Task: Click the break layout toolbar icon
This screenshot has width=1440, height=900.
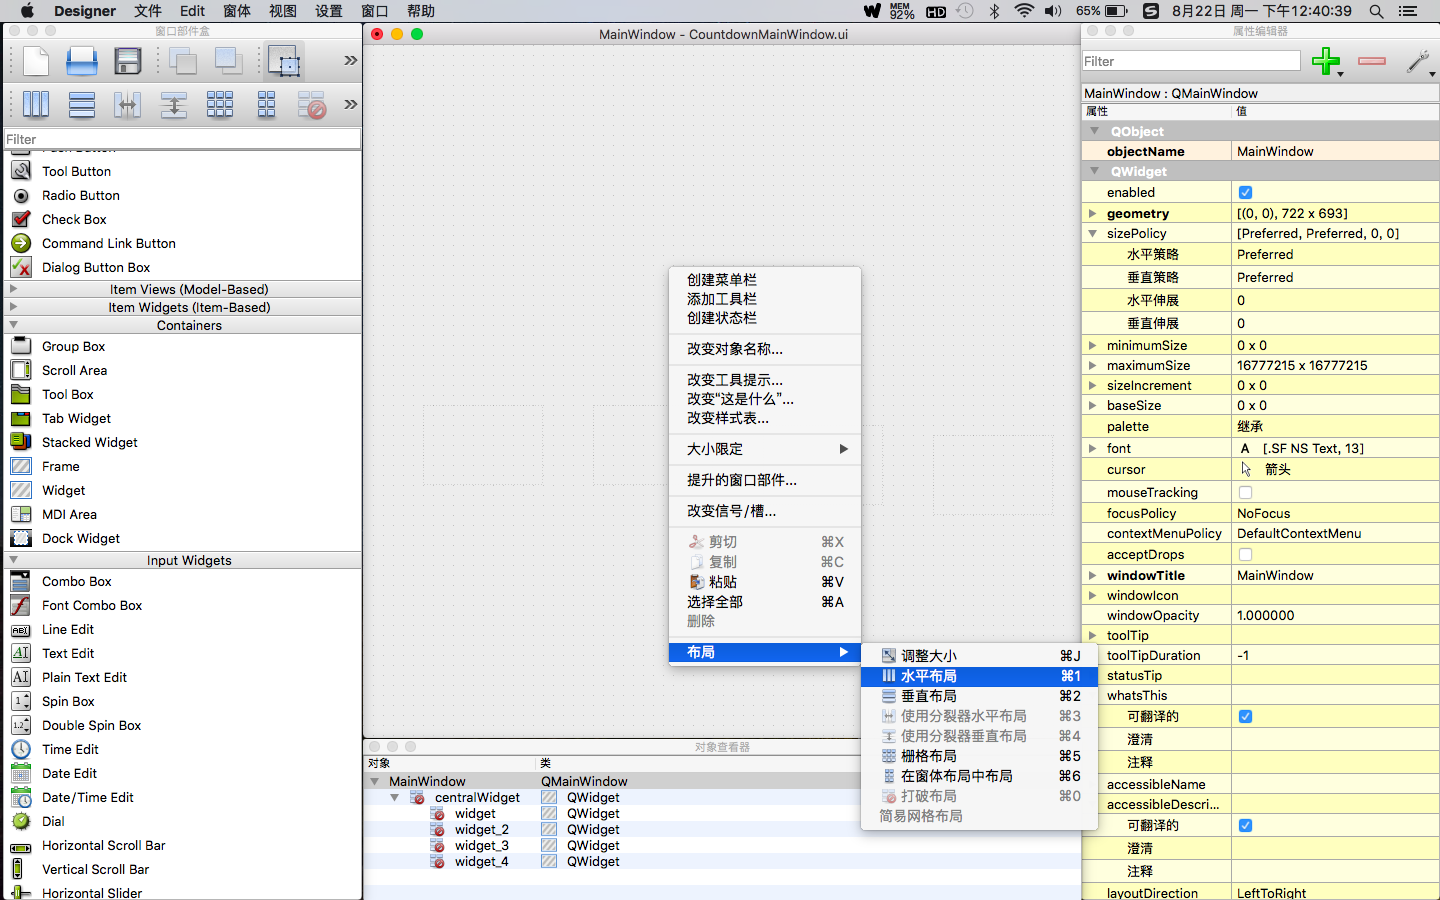Action: [x=312, y=104]
